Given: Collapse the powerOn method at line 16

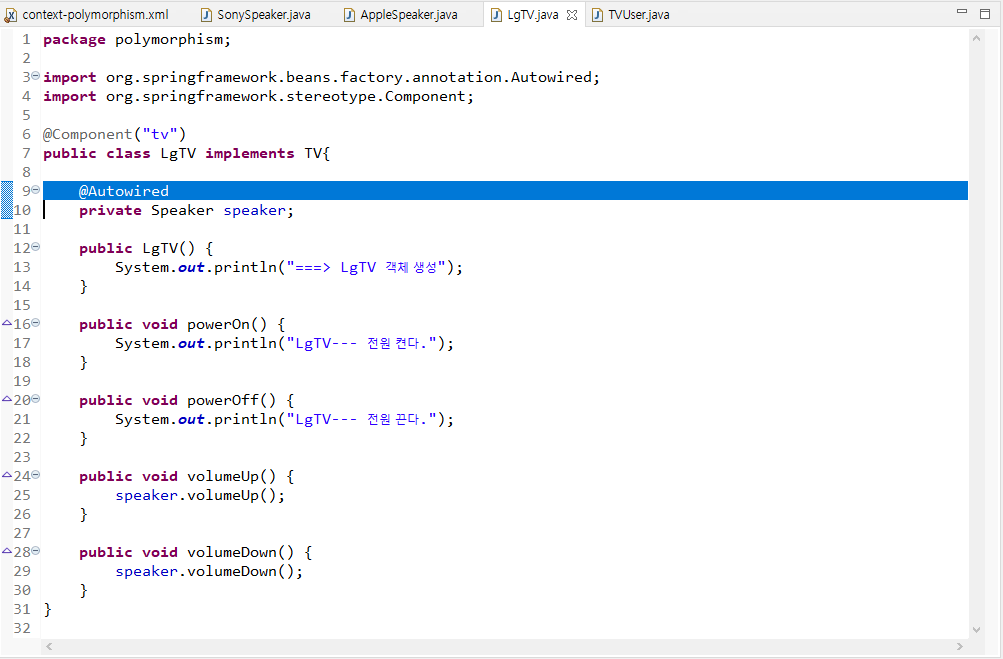Looking at the screenshot, I should tap(36, 322).
